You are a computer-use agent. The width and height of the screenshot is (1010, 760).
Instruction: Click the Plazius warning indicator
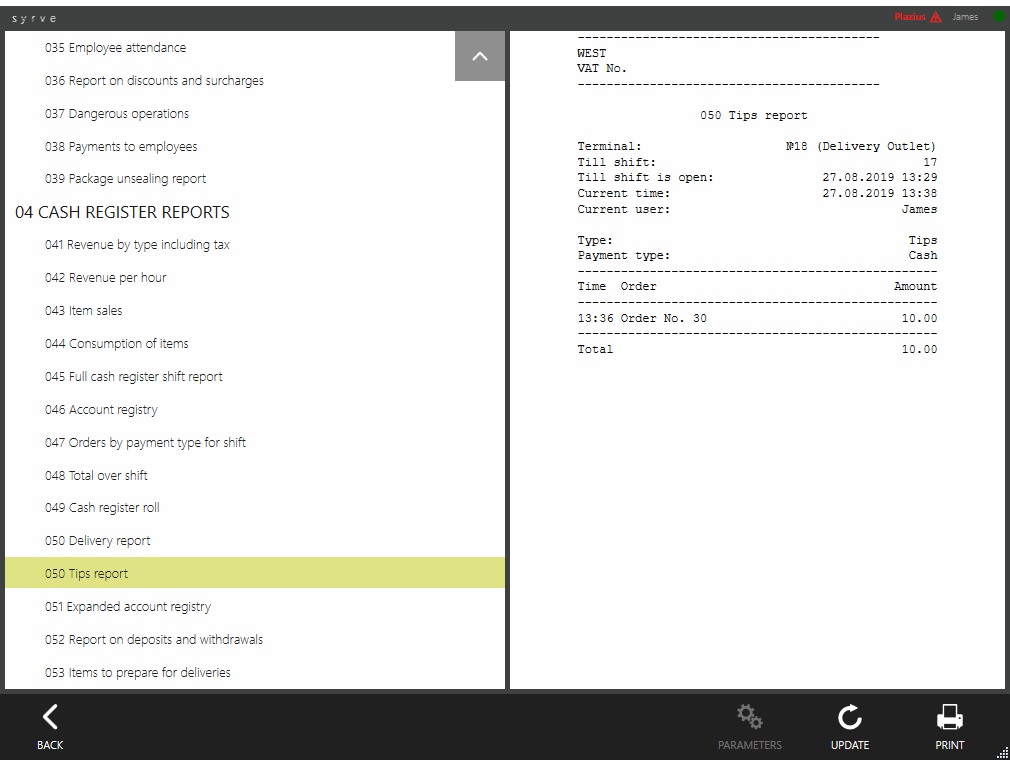point(917,17)
